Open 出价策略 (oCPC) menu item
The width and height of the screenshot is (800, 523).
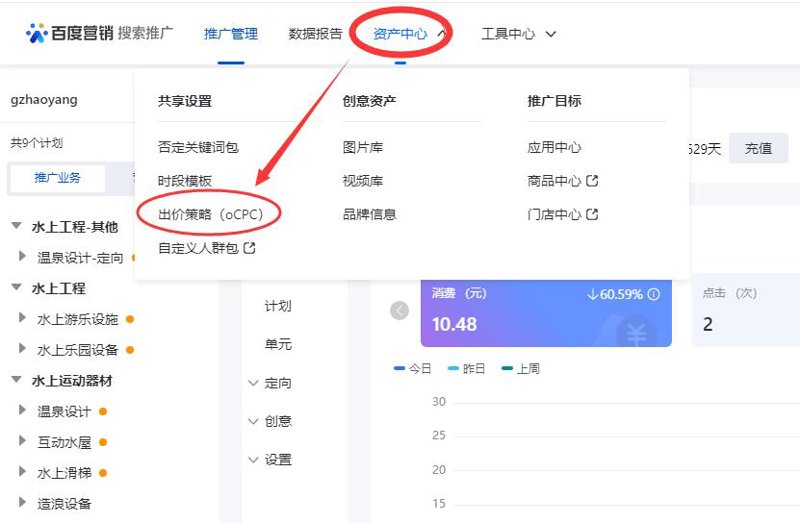click(210, 214)
